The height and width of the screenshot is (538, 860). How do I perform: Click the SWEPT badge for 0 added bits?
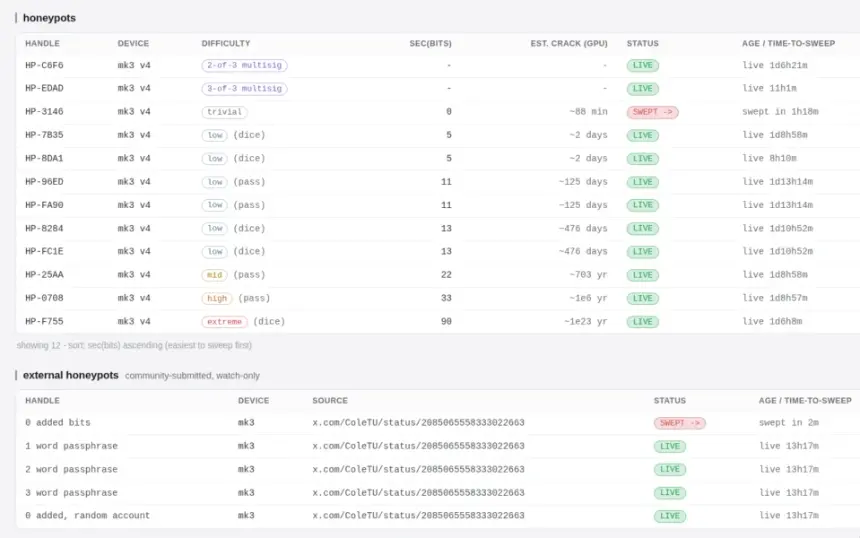679,423
